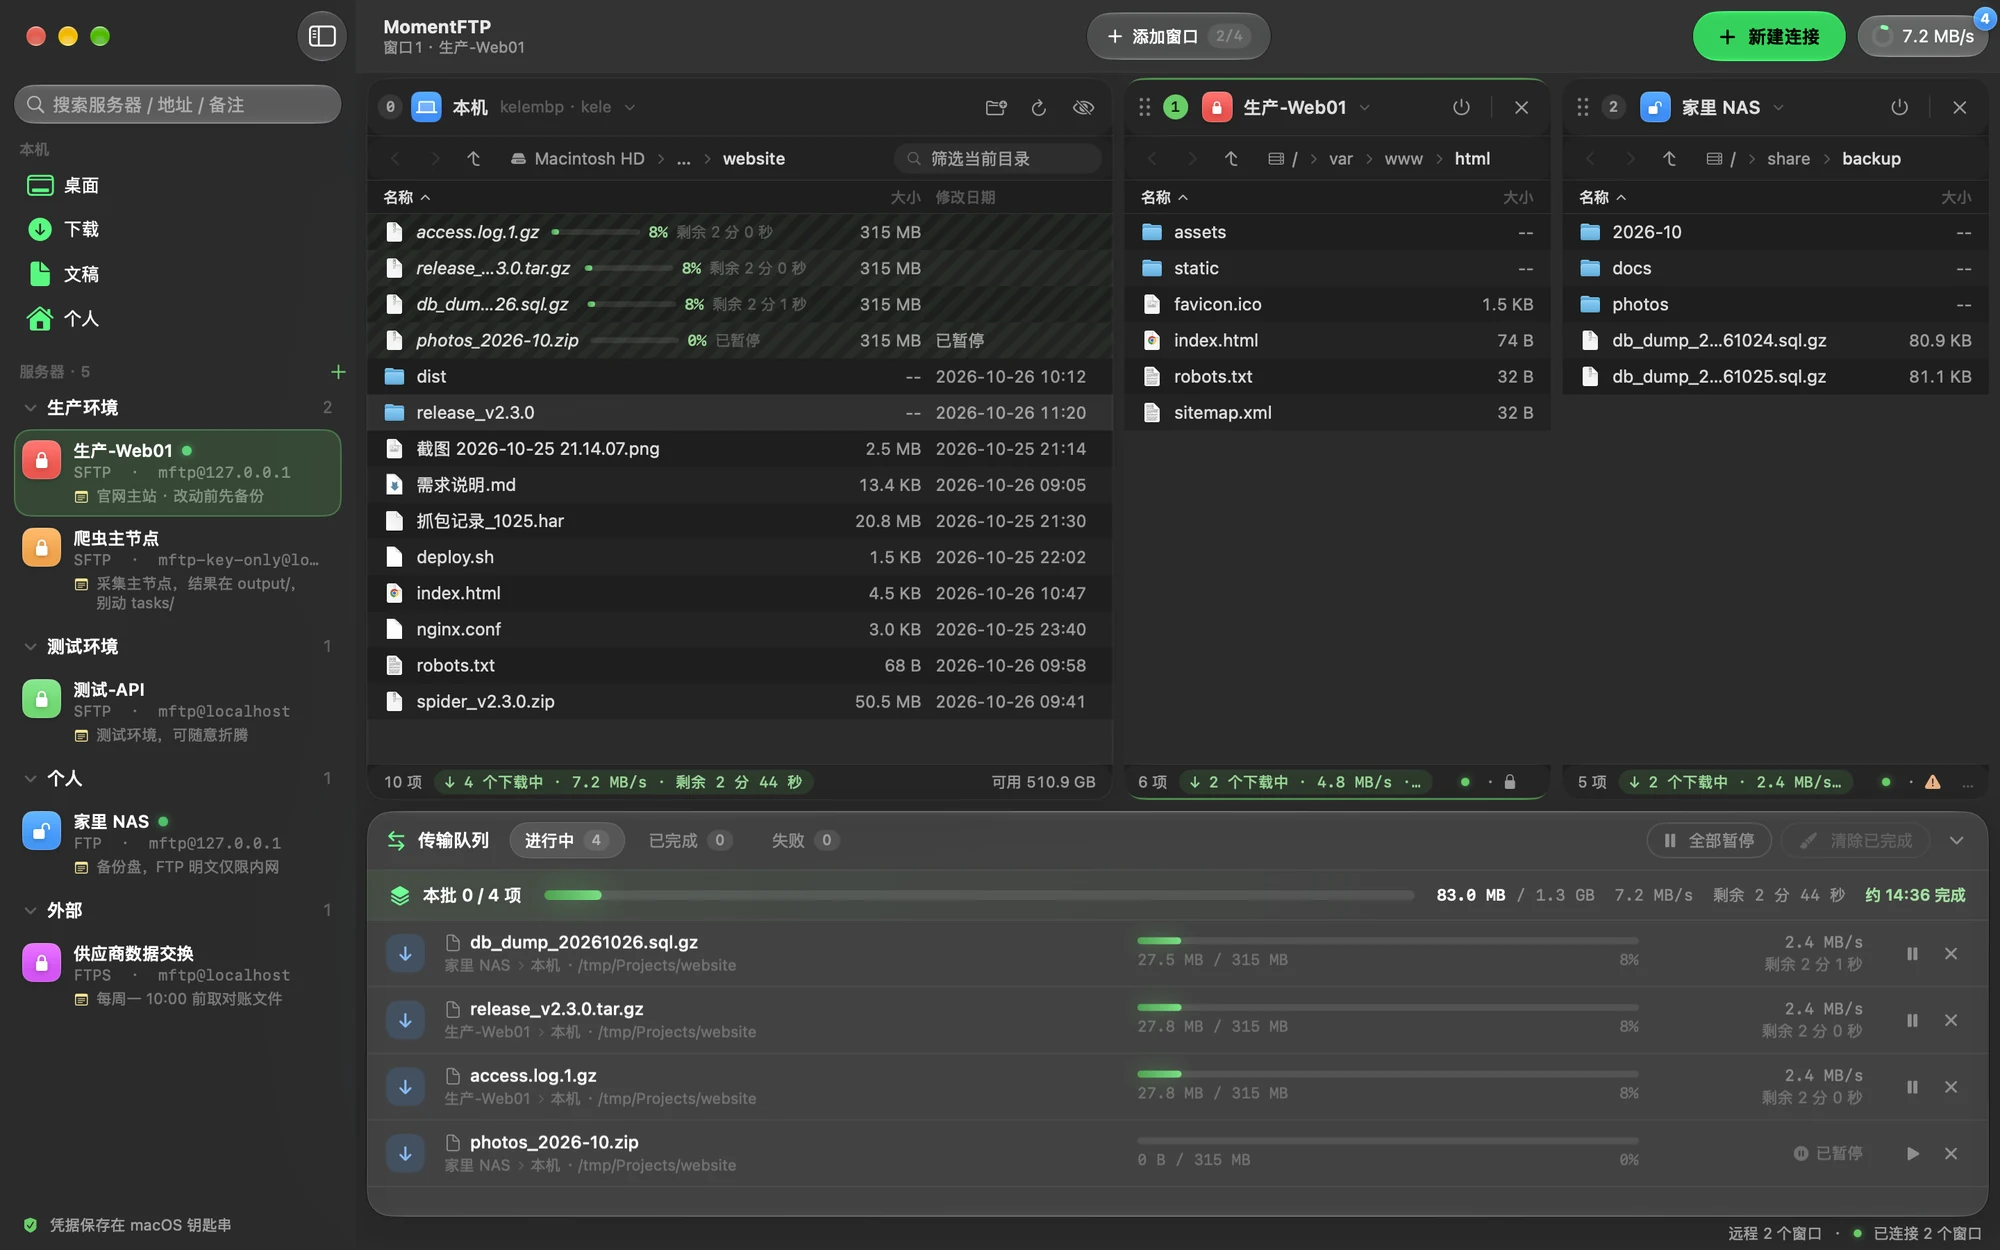Go up a directory in 家里 NAS pane
Viewport: 2000px width, 1250px height.
pos(1669,159)
